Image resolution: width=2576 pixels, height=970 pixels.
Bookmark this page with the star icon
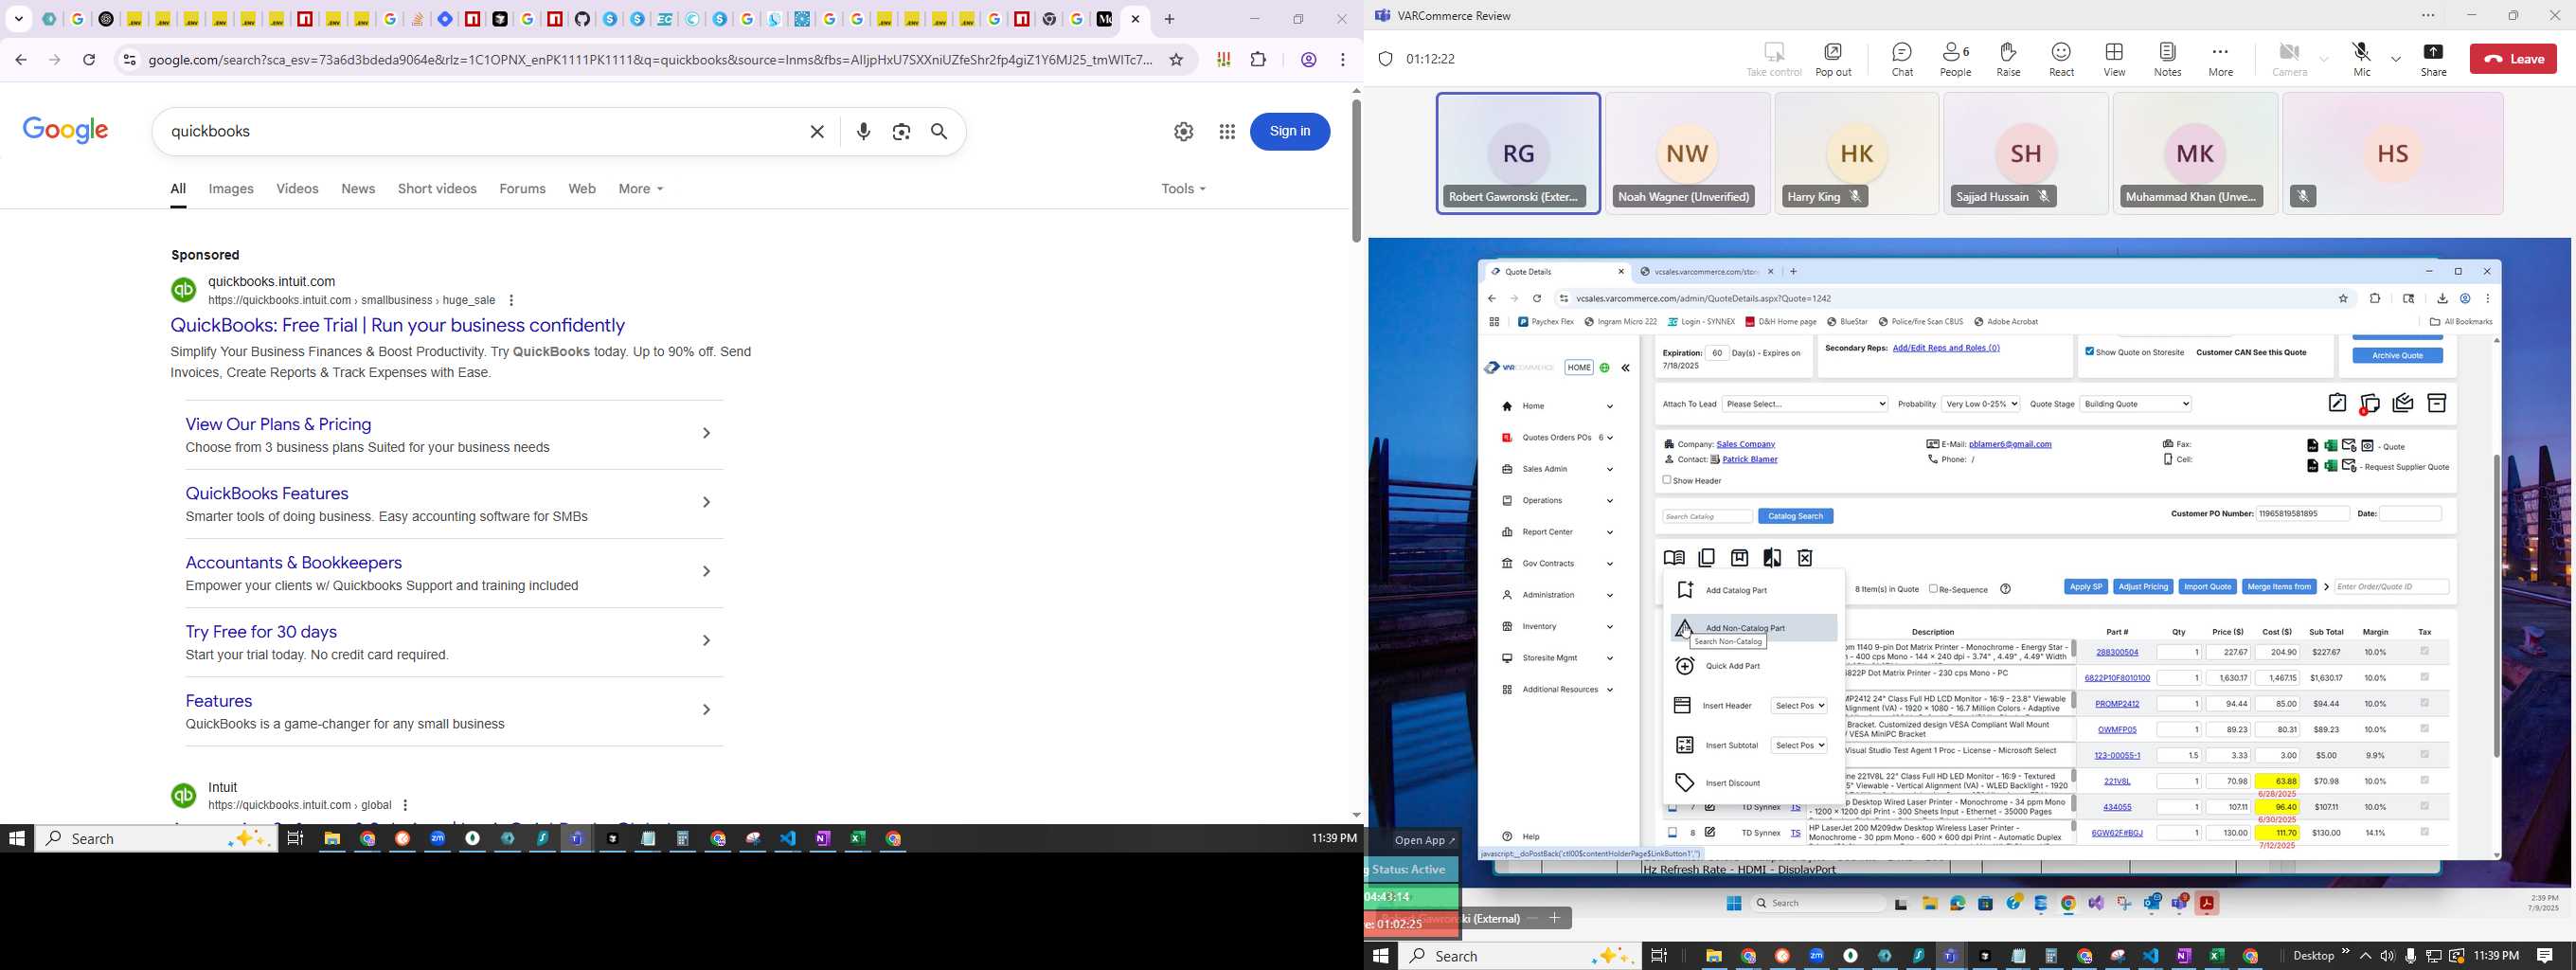(x=1176, y=60)
